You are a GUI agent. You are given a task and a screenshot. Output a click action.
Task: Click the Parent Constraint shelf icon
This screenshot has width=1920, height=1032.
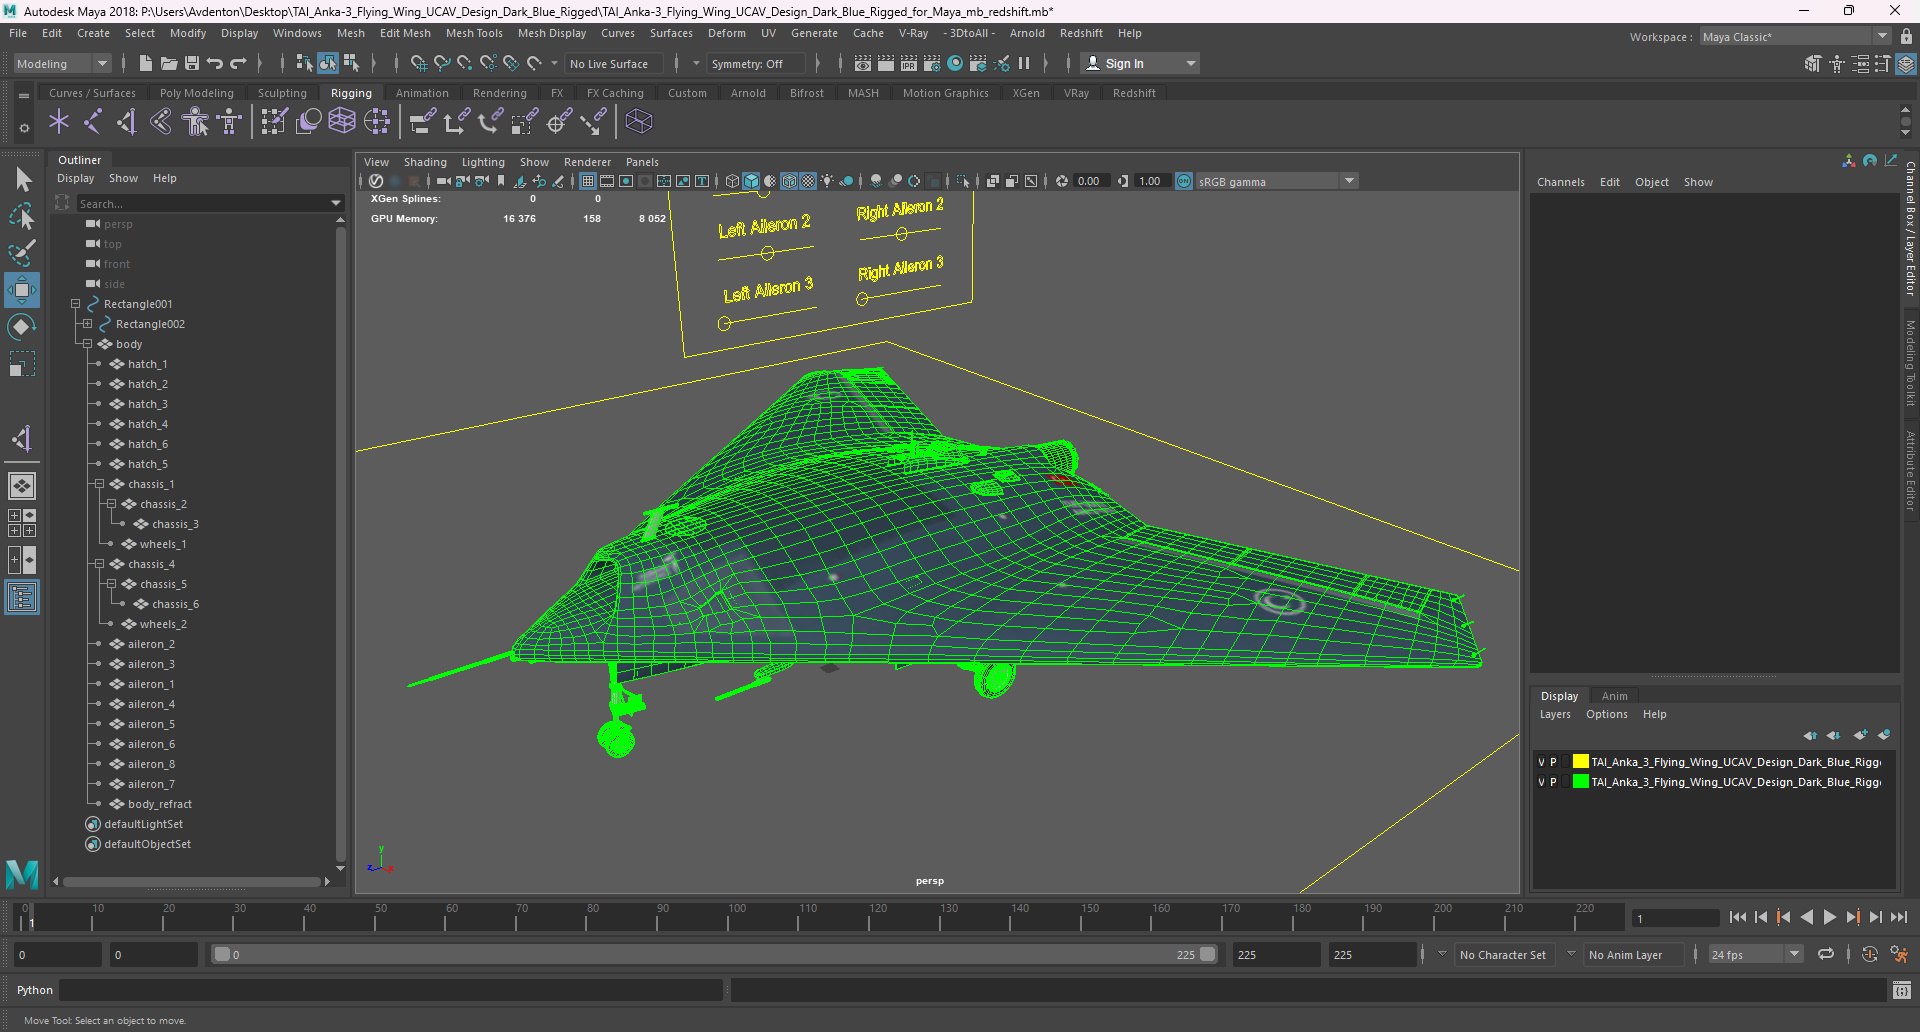(x=423, y=122)
